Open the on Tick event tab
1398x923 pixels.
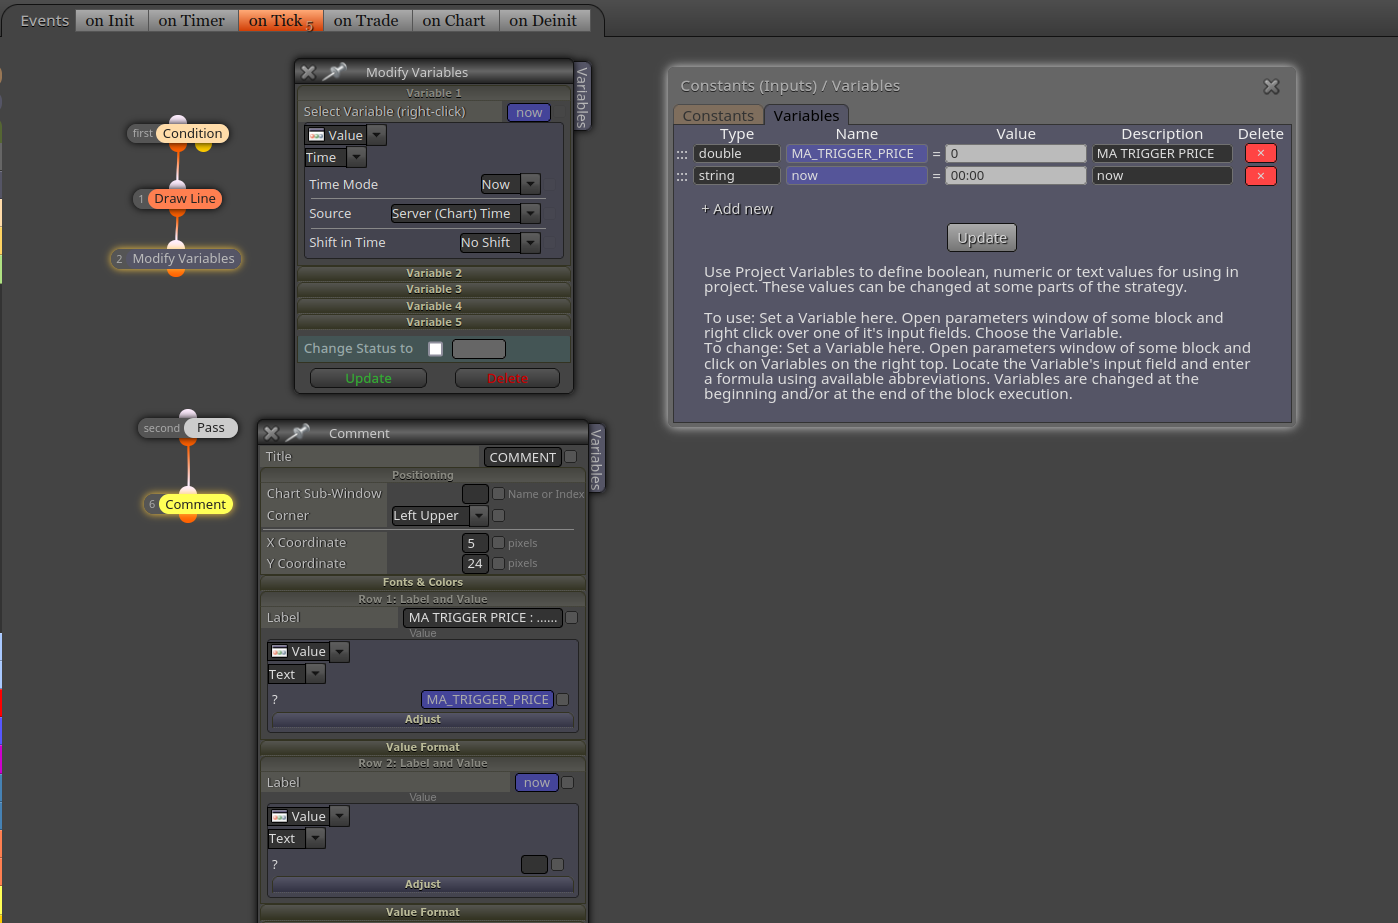[x=280, y=20]
